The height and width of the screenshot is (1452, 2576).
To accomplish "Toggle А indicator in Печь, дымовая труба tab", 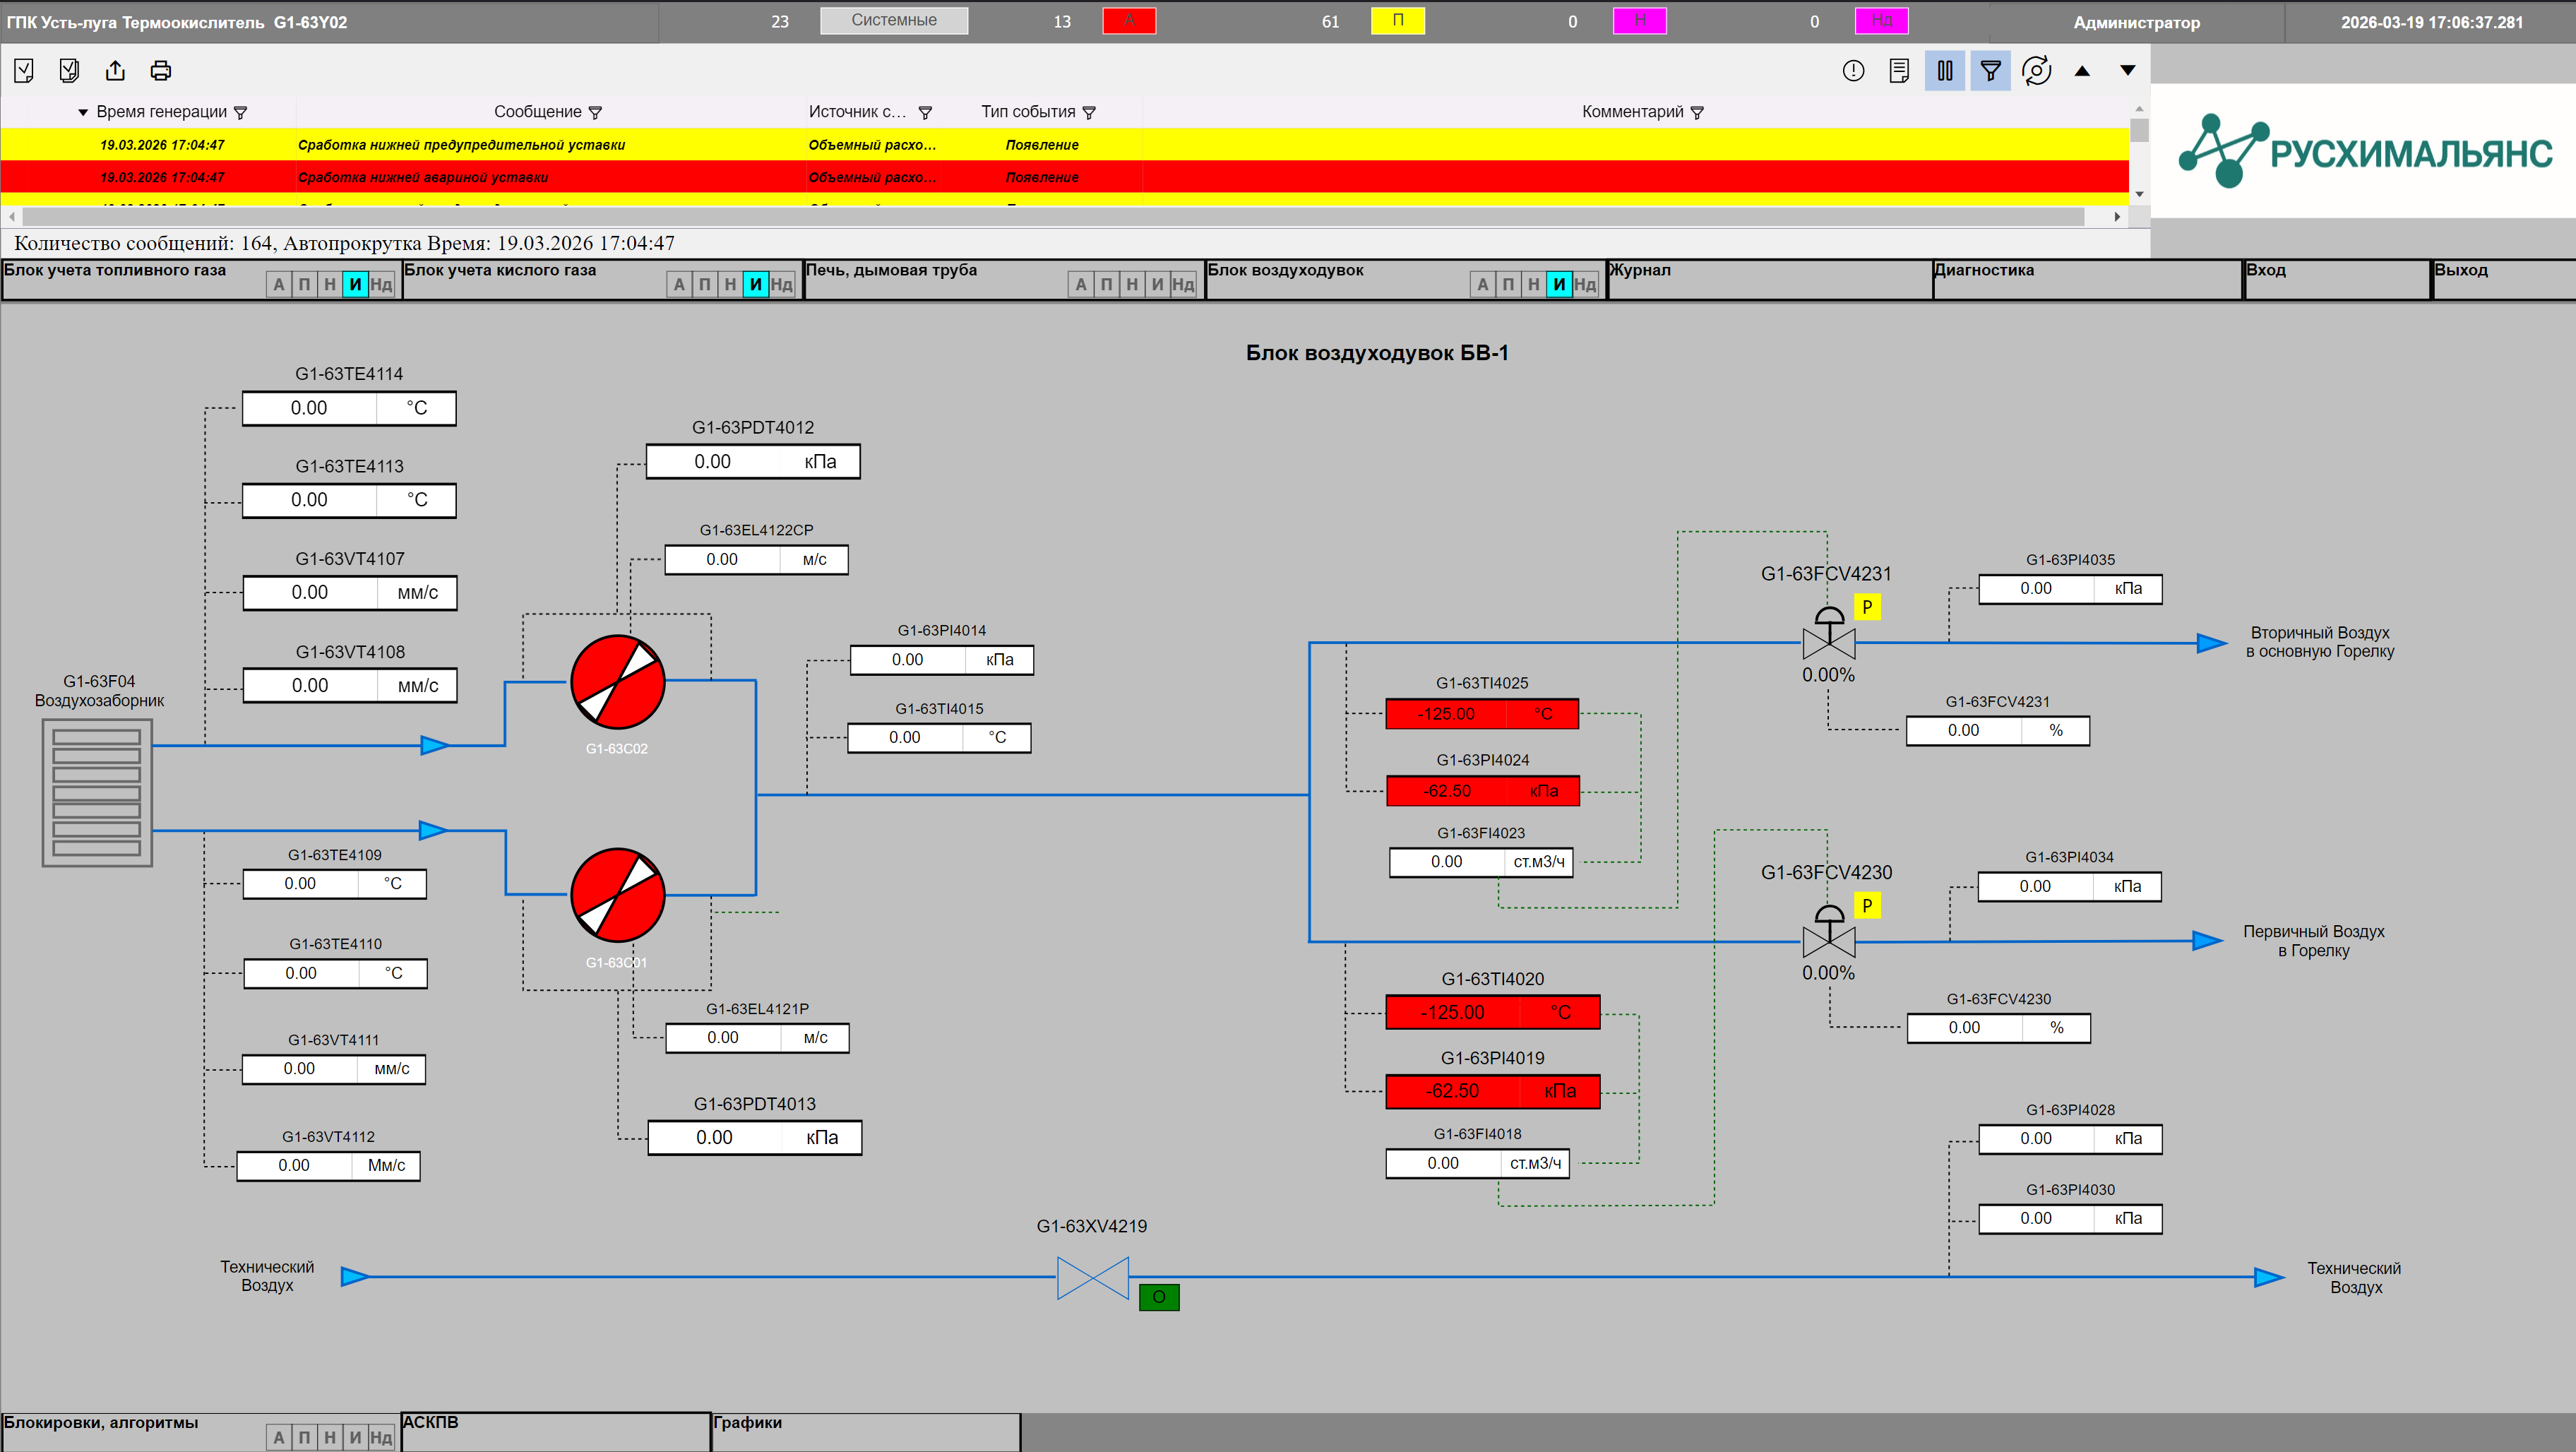I will pyautogui.click(x=1081, y=285).
